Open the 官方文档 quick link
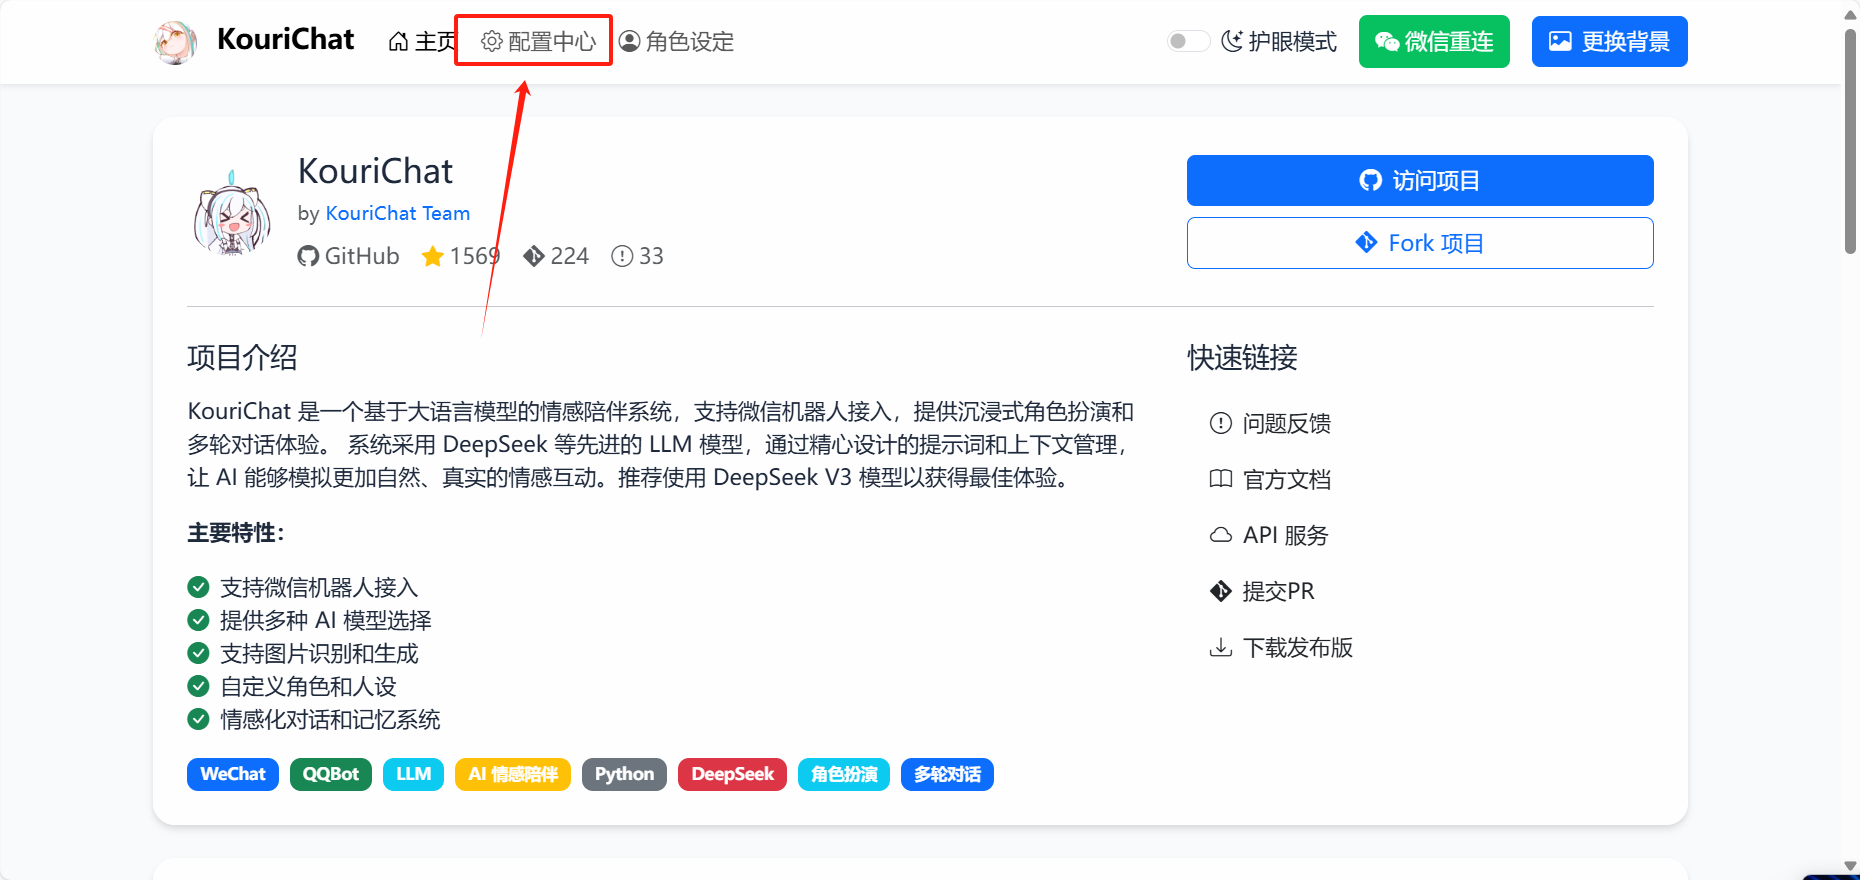Image resolution: width=1860 pixels, height=880 pixels. coord(1270,480)
